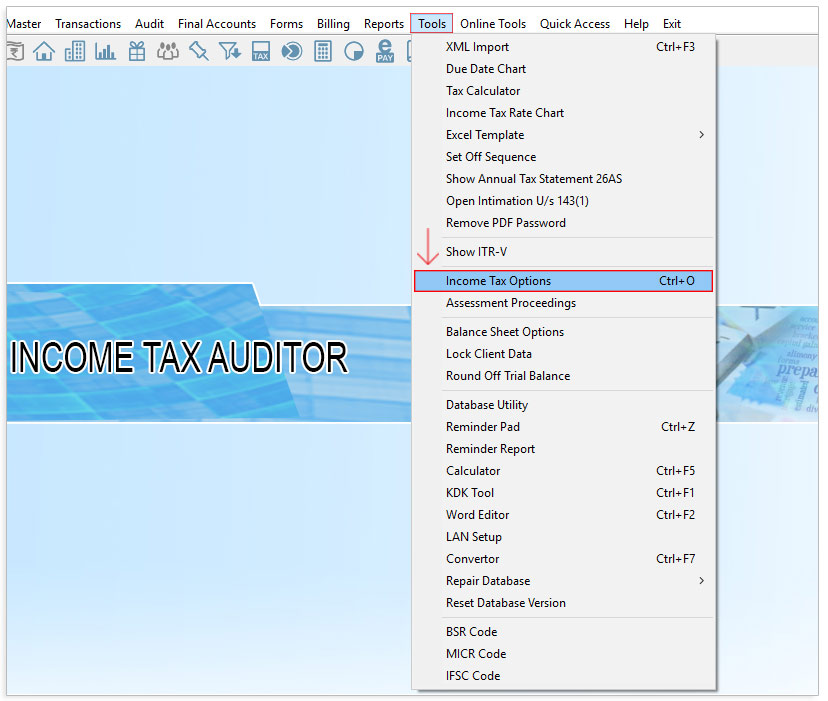Open Due Date Chart

click(563, 69)
